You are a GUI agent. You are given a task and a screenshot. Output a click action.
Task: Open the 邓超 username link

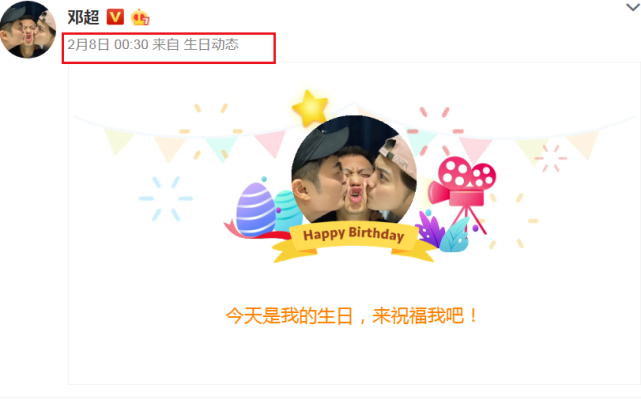[83, 17]
